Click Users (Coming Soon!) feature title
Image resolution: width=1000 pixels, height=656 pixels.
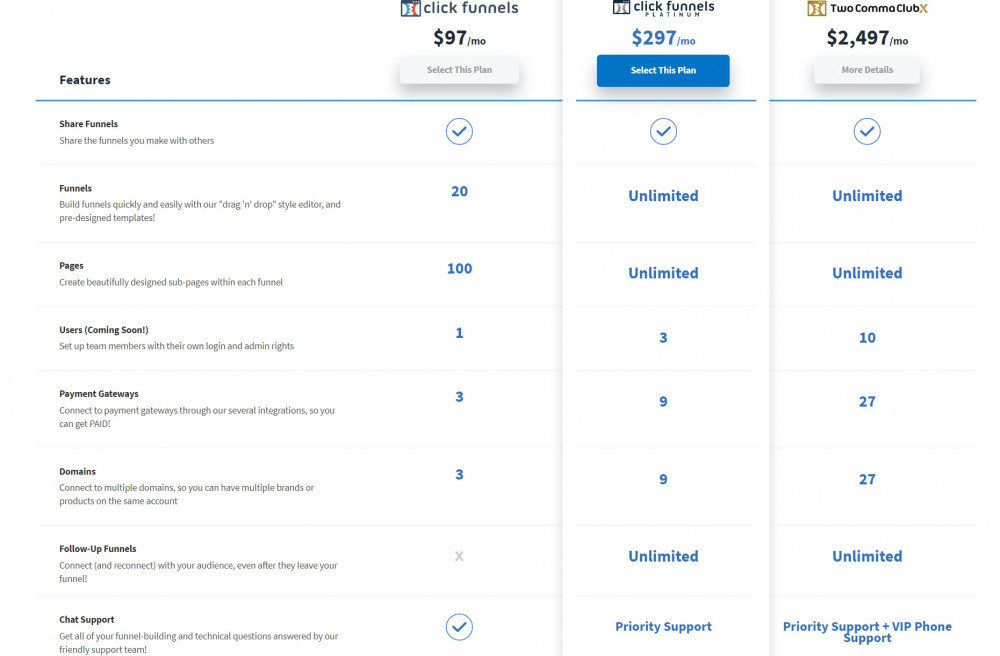click(x=103, y=330)
